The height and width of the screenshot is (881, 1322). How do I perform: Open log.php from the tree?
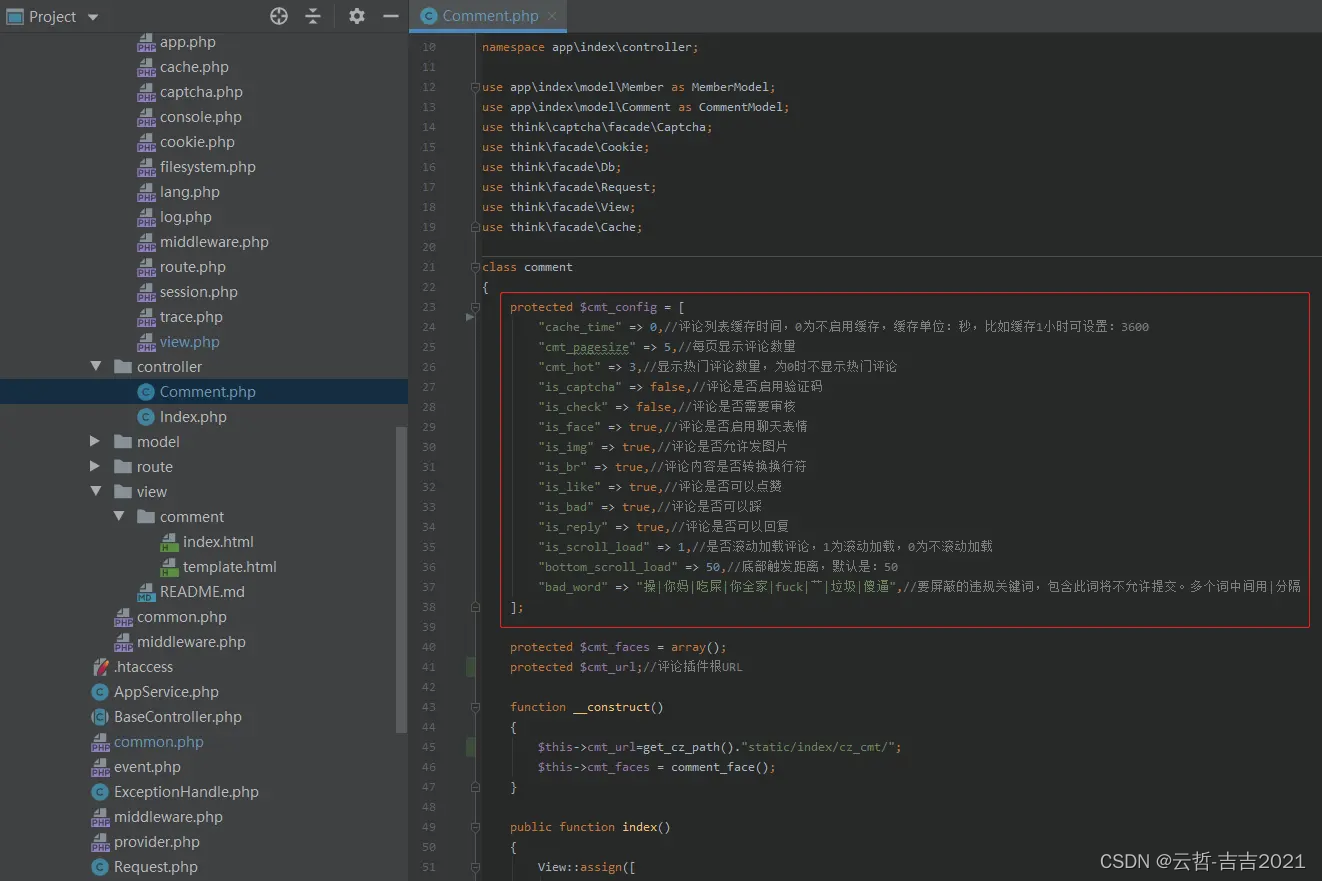pos(186,217)
